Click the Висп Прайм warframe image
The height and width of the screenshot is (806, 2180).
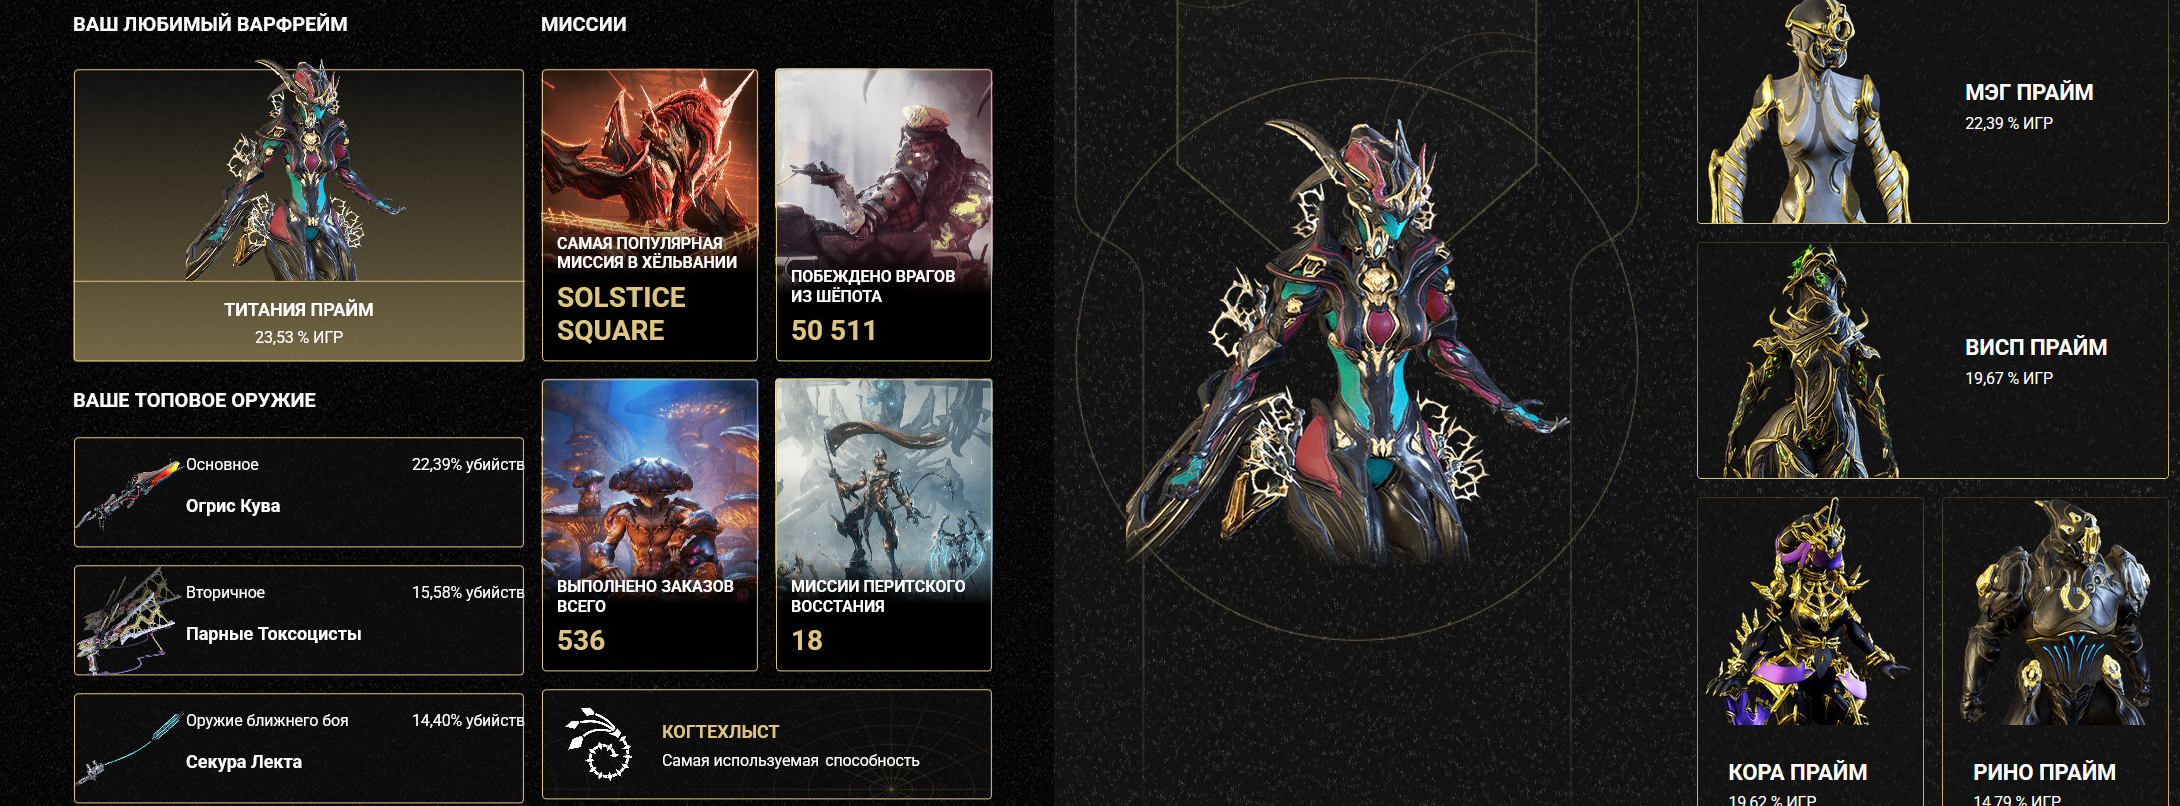coord(1810,362)
